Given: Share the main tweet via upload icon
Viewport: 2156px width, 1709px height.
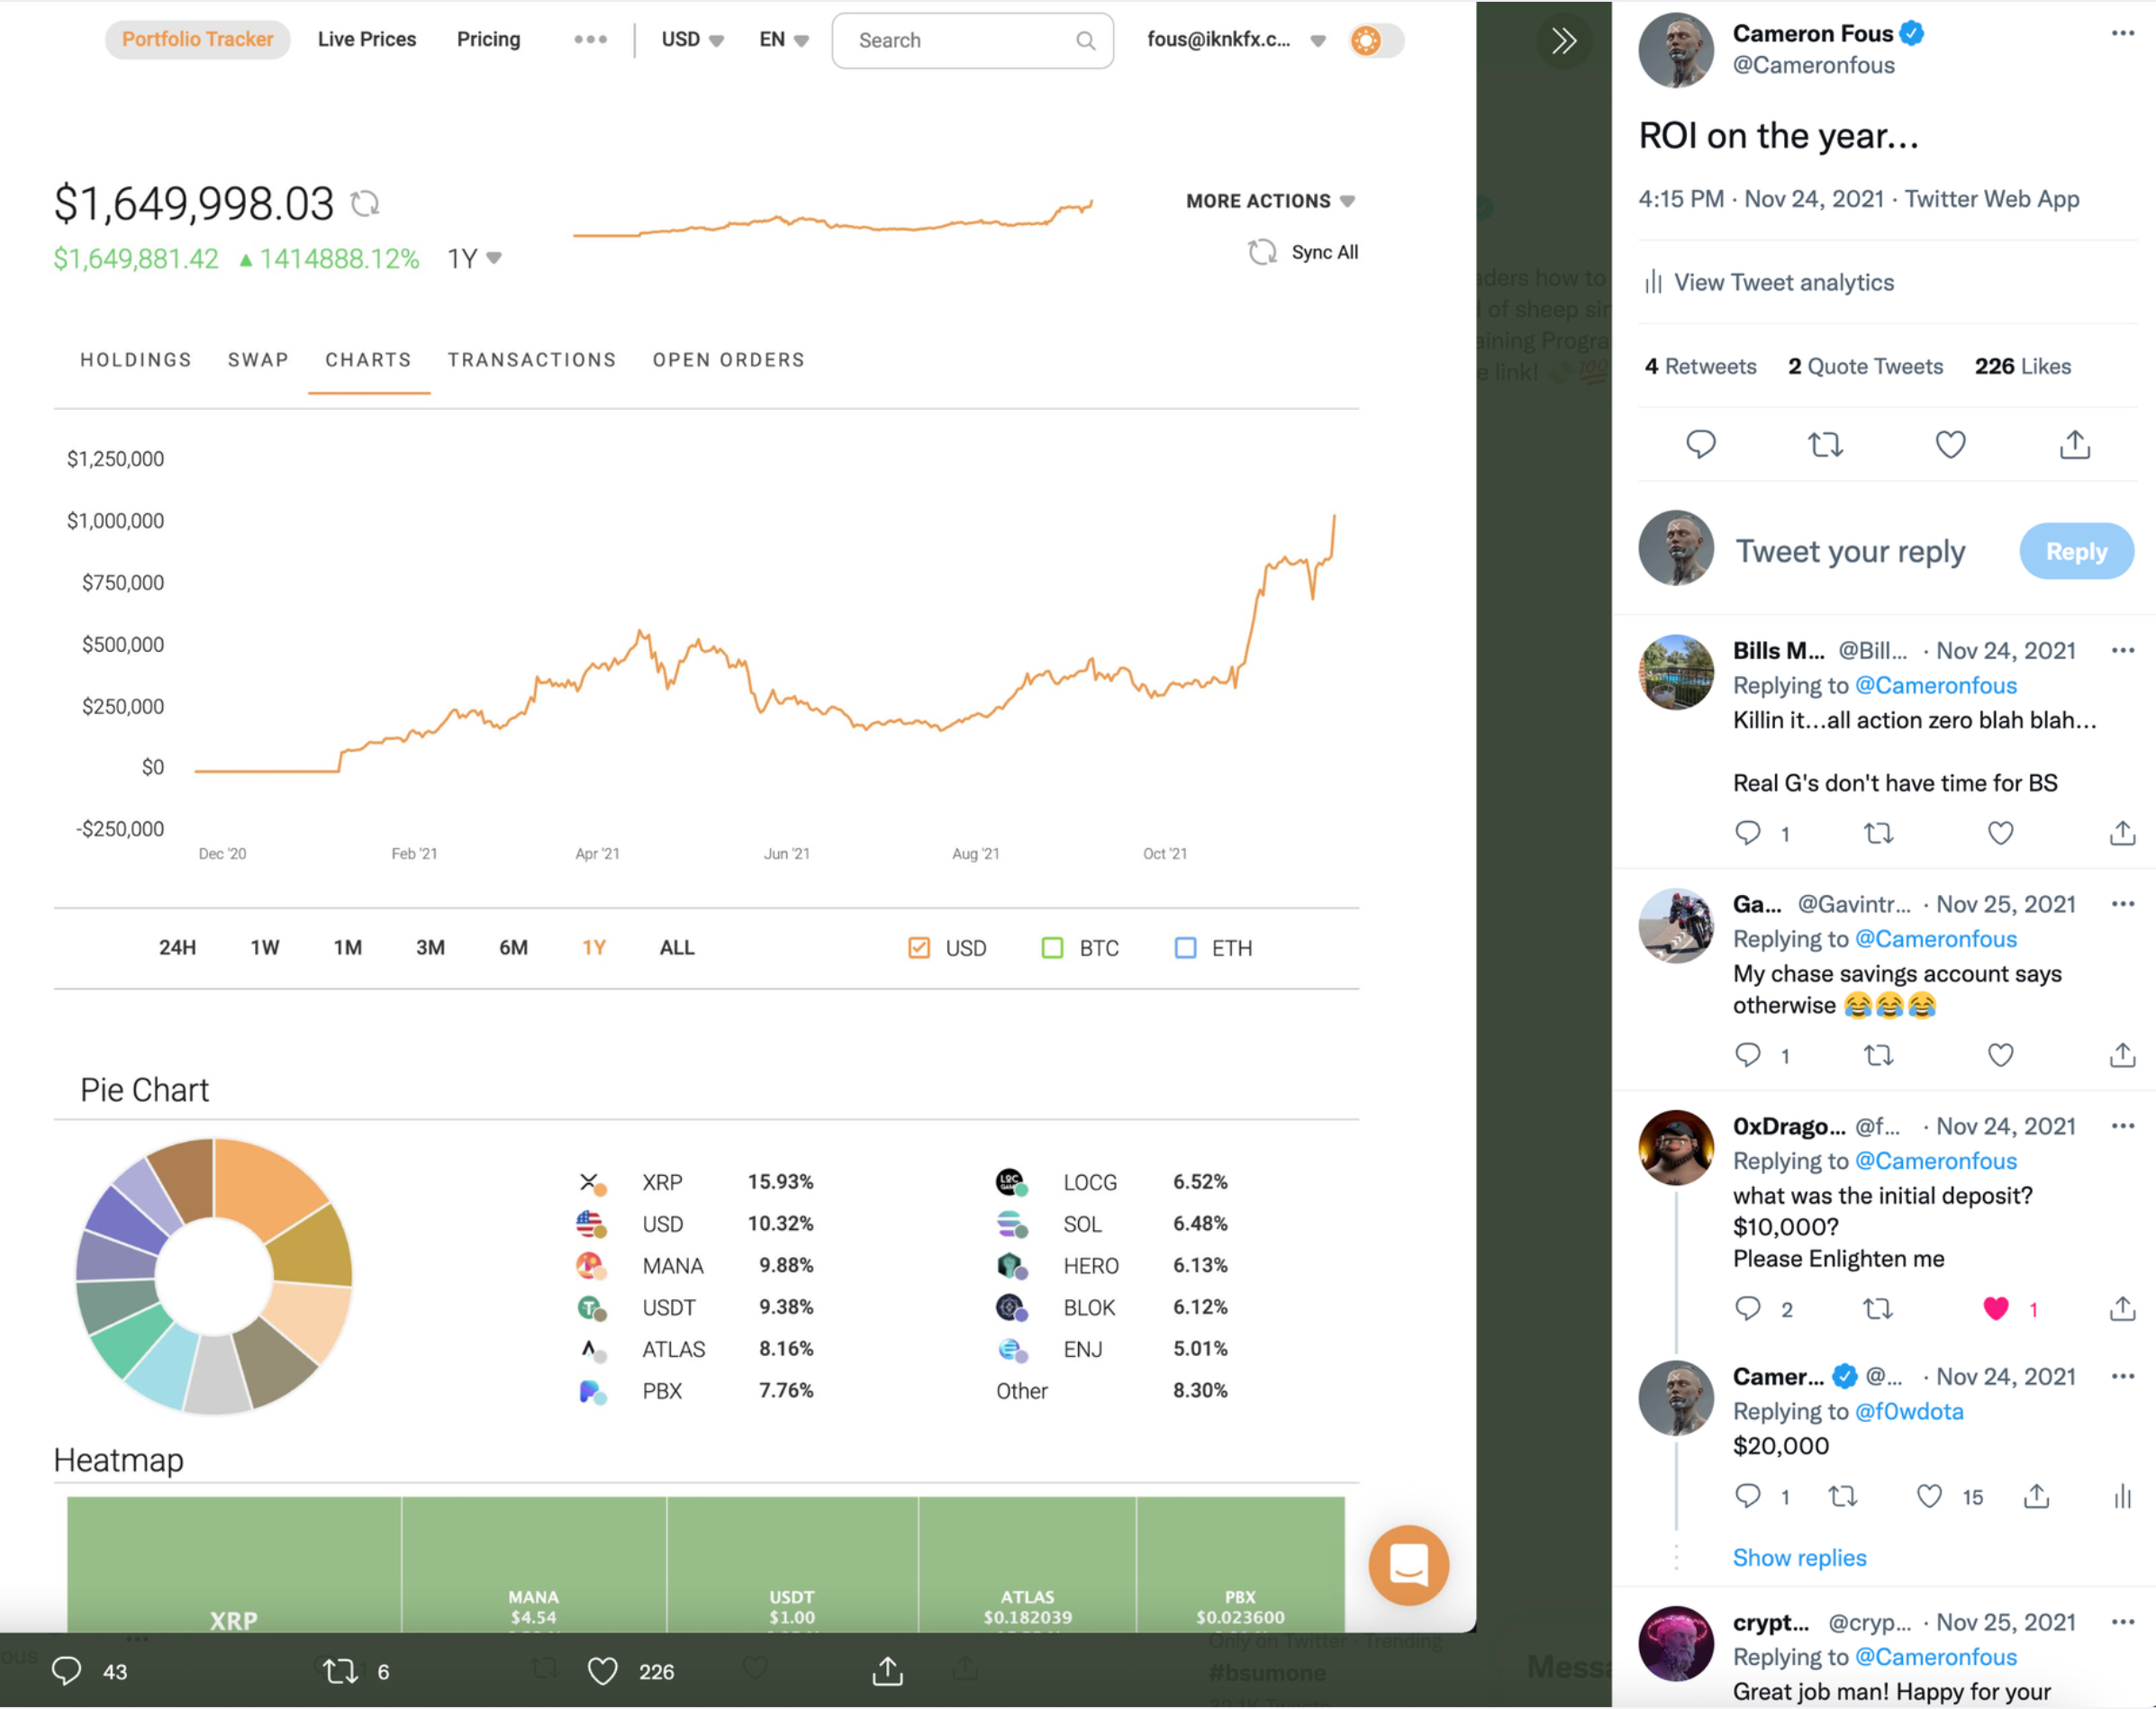Looking at the screenshot, I should 2075,444.
